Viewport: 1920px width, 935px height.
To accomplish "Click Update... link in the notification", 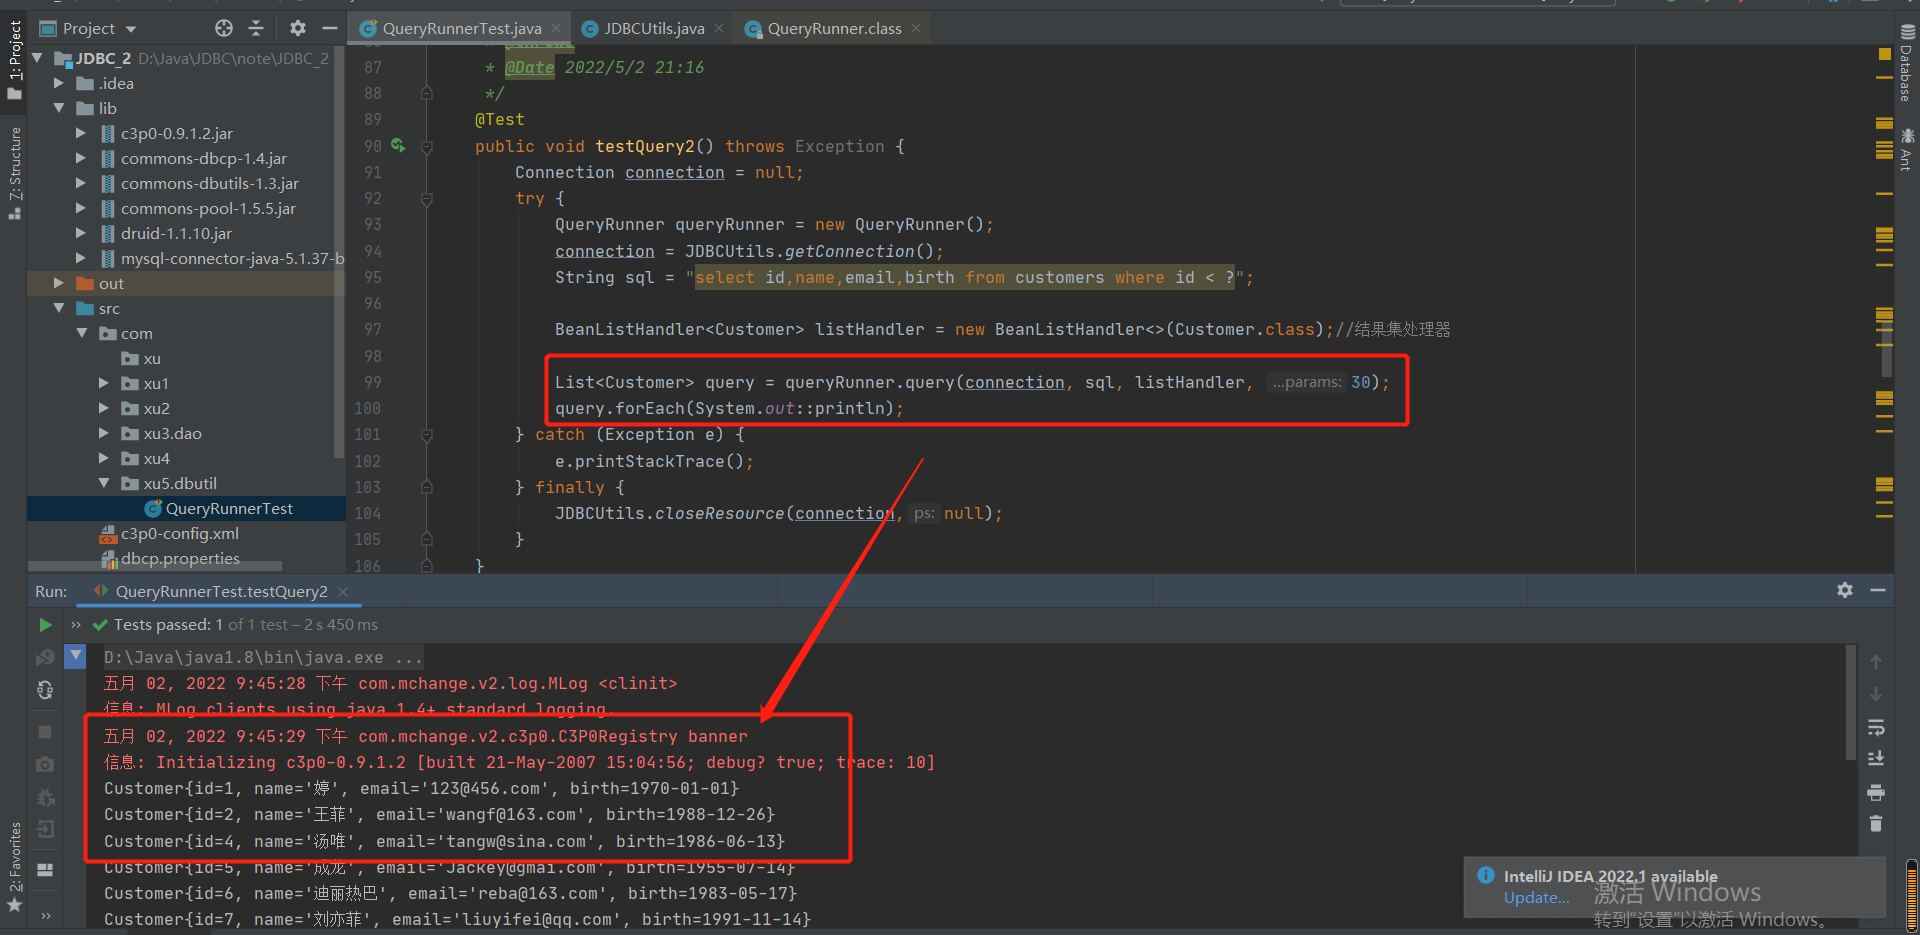I will [1536, 897].
